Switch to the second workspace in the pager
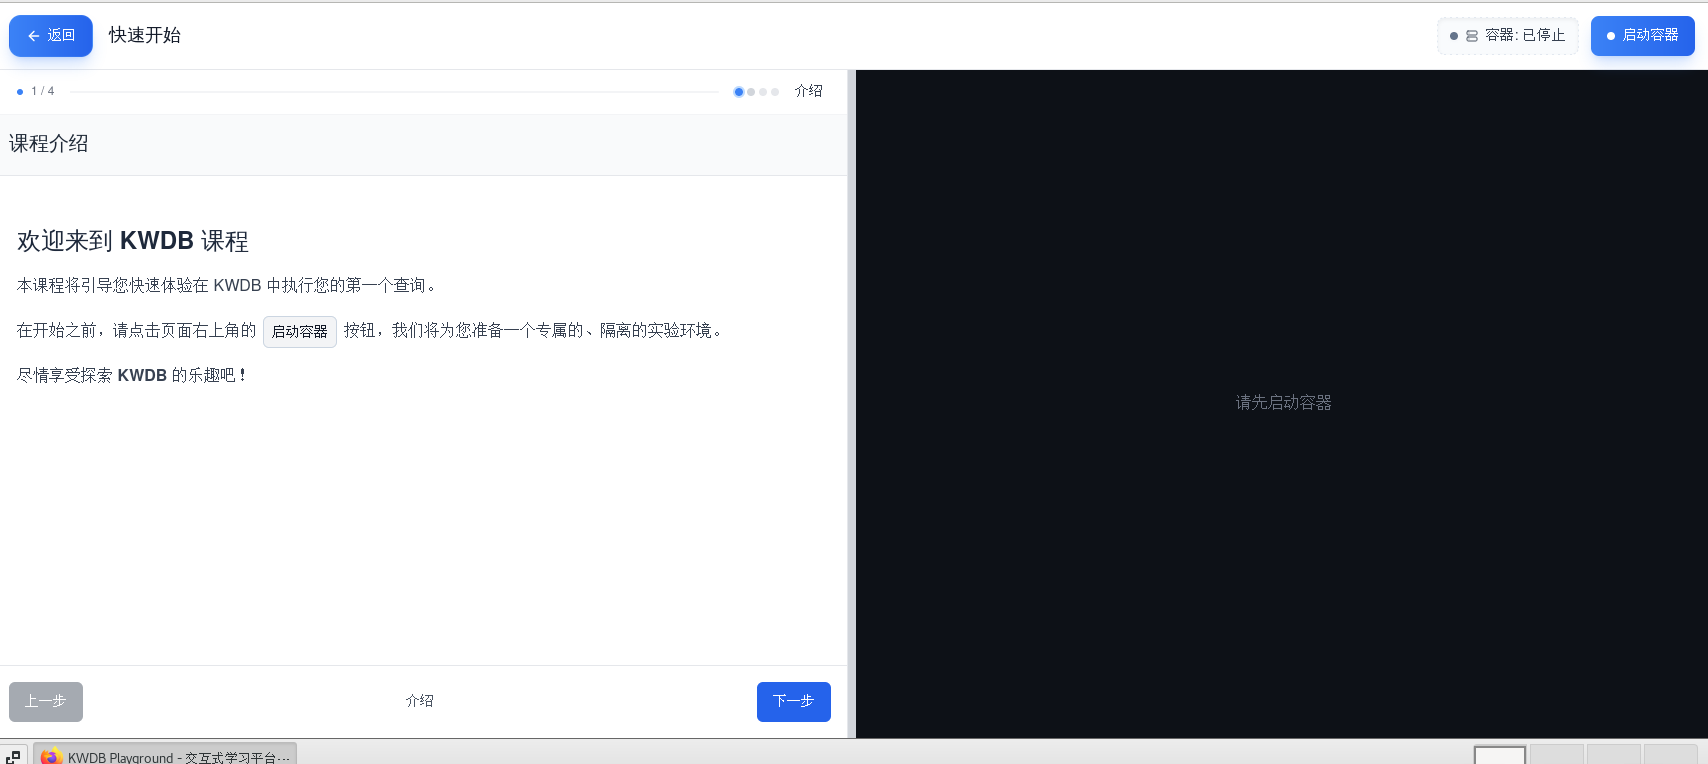The height and width of the screenshot is (764, 1708). (1557, 755)
